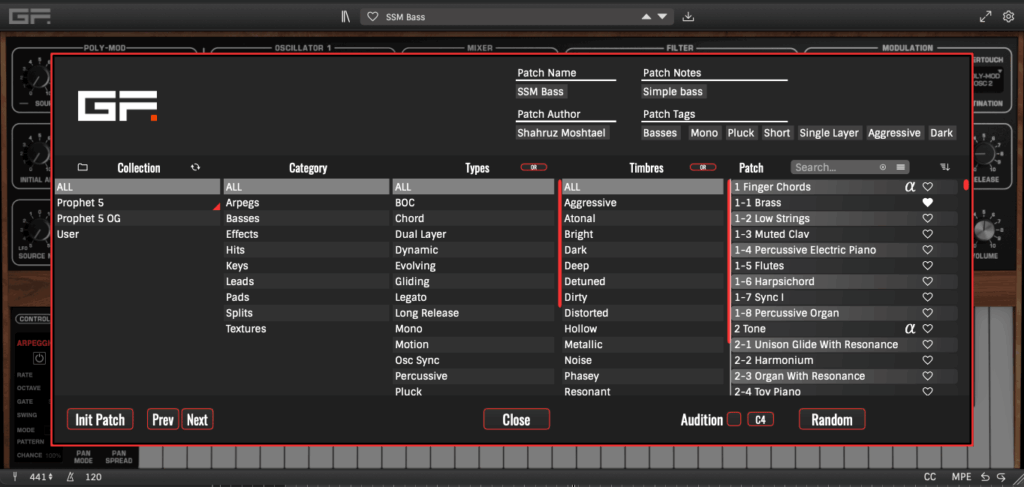Open the SSM Bass patch name dropdown
Image resolution: width=1024 pixels, height=487 pixels.
pos(519,17)
